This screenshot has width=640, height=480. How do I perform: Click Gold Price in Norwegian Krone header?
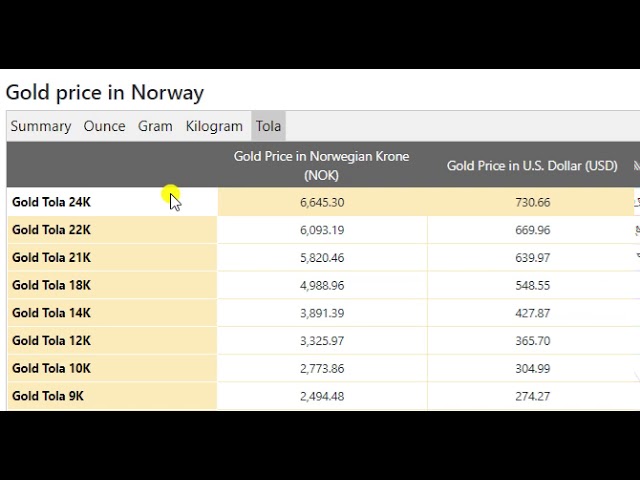tap(321, 165)
